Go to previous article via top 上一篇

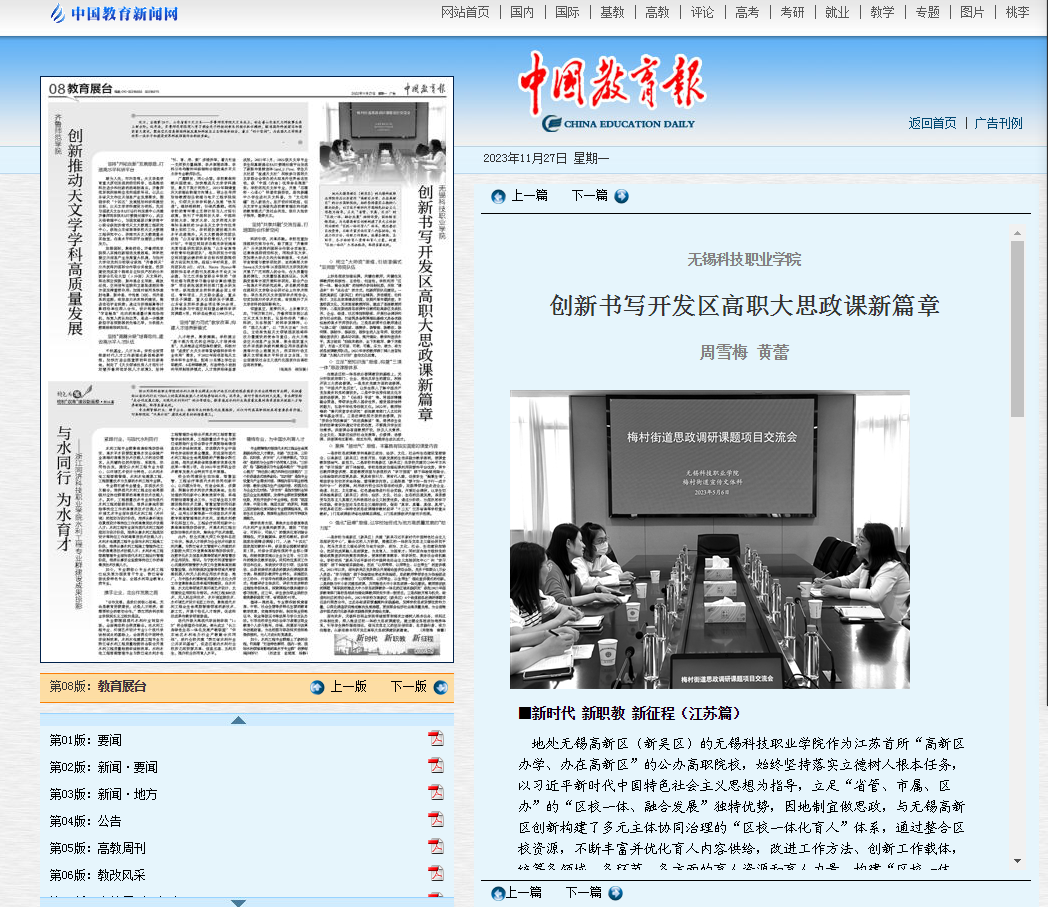pyautogui.click(x=529, y=195)
